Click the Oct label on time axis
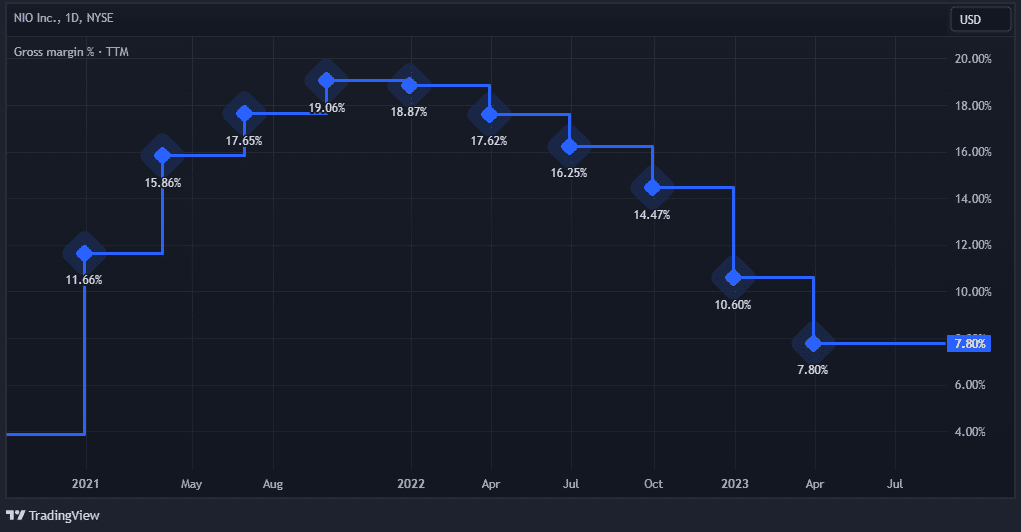The width and height of the screenshot is (1021, 532). (x=653, y=484)
